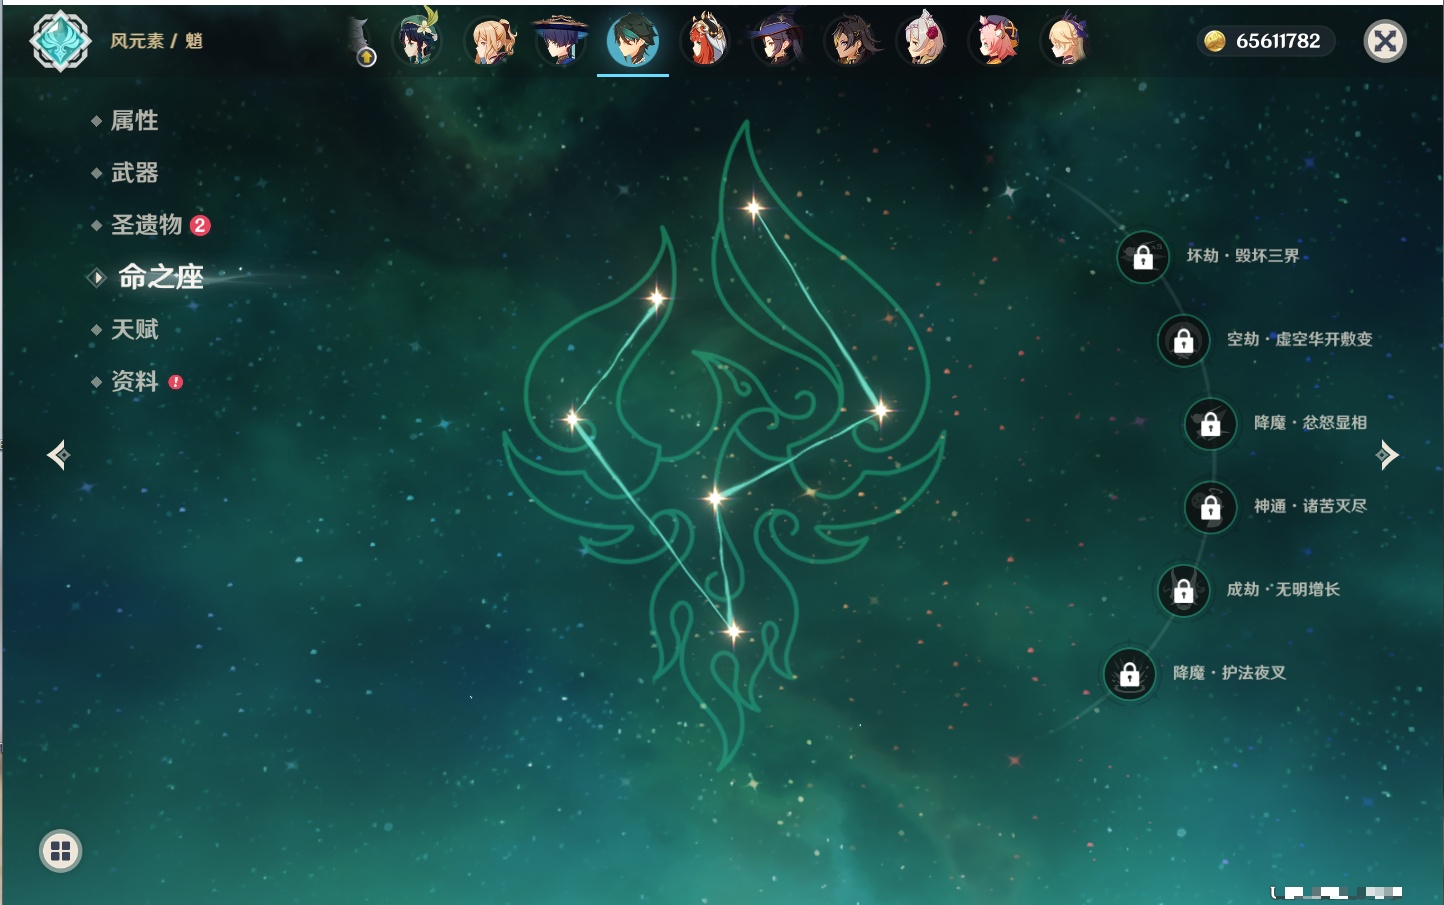The height and width of the screenshot is (905, 1444).
Task: Open the 资料 profile tab
Action: tap(134, 381)
